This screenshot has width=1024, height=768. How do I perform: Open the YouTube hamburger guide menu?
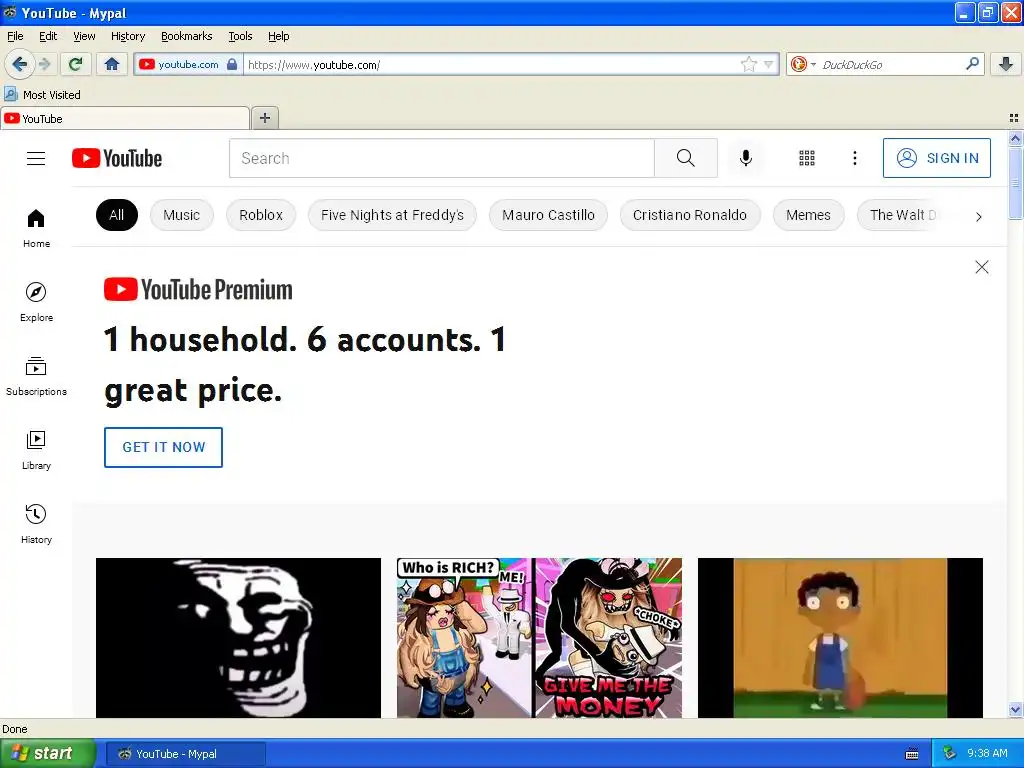(36, 158)
